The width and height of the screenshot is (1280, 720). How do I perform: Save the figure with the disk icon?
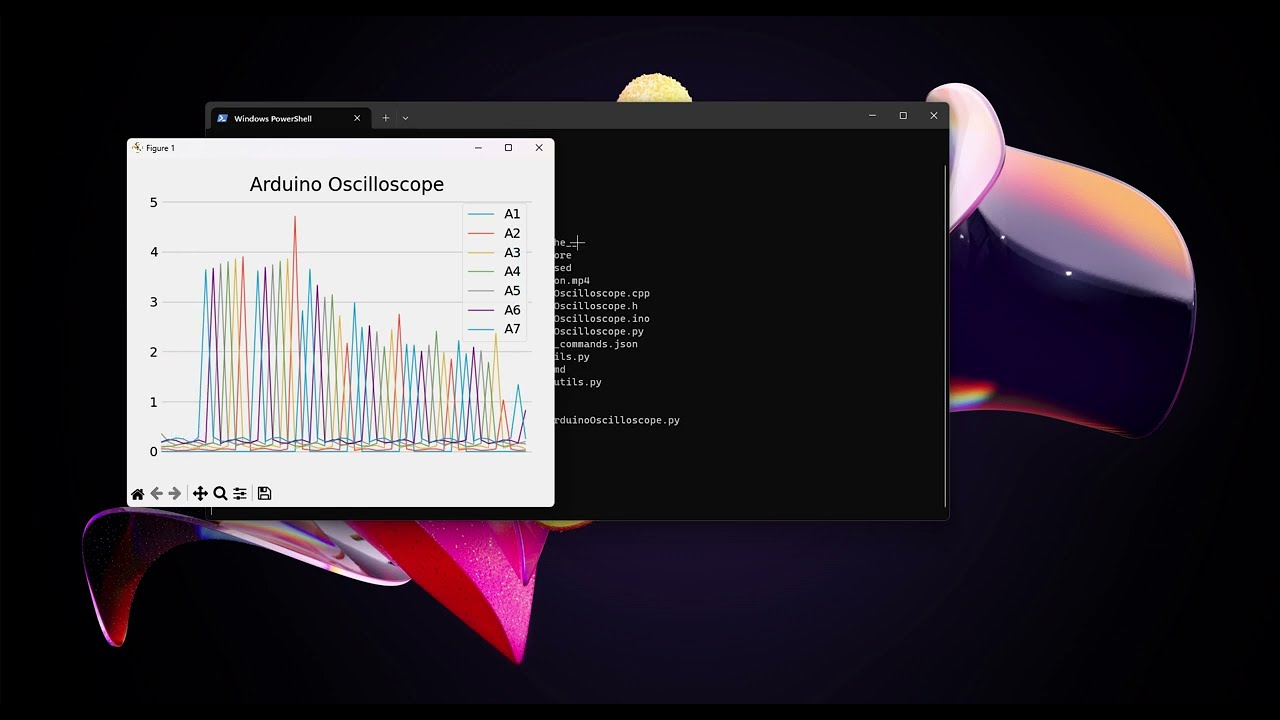pyautogui.click(x=264, y=494)
